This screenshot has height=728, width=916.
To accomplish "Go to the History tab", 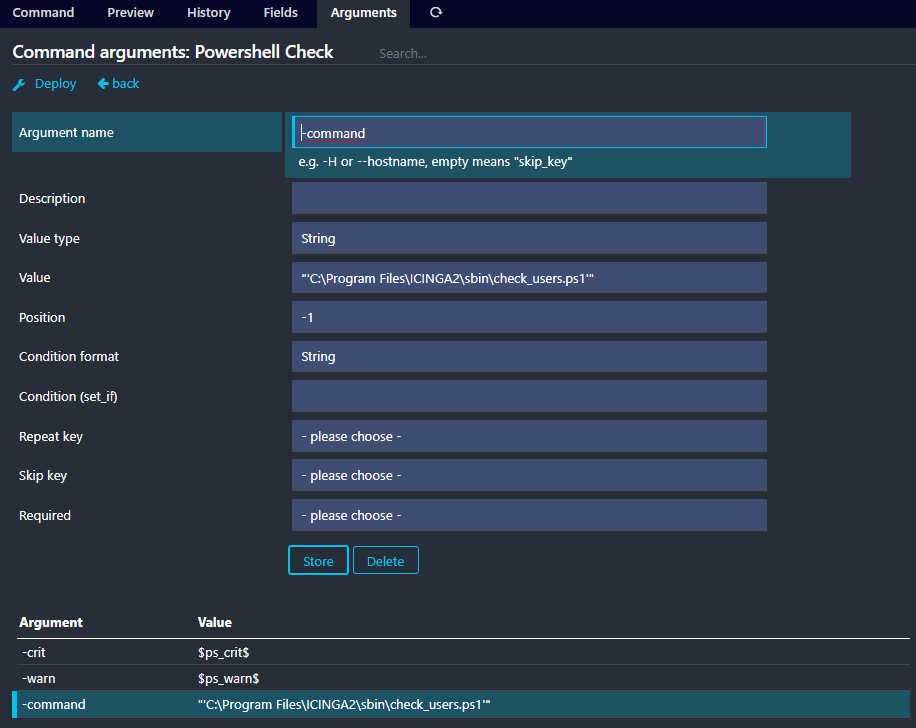I will 208,13.
